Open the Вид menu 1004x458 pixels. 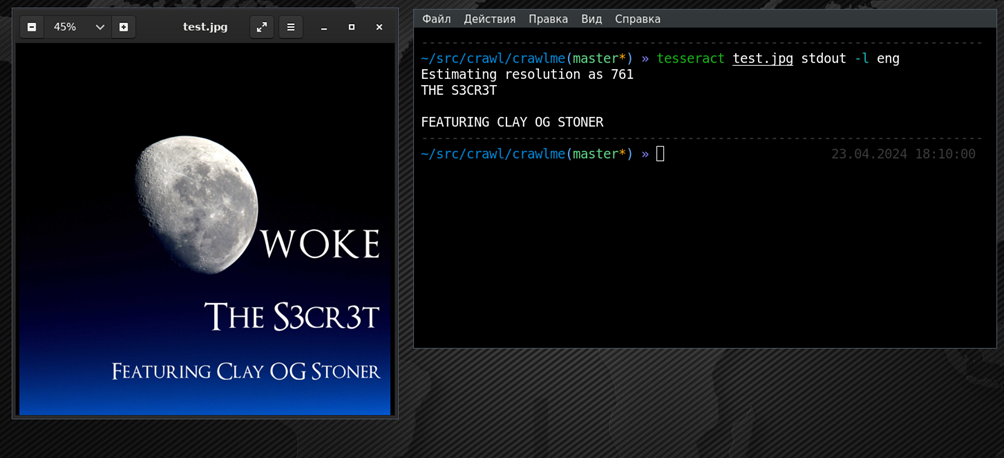coord(591,19)
